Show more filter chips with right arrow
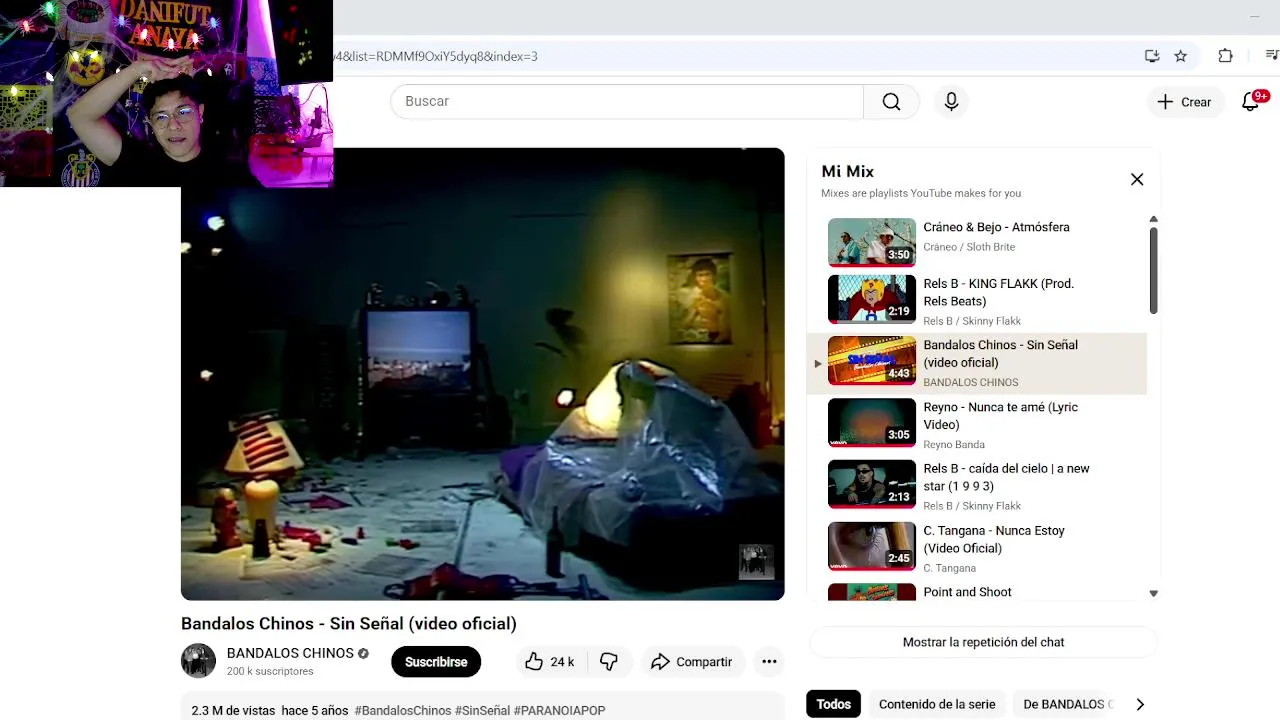 [x=1139, y=704]
